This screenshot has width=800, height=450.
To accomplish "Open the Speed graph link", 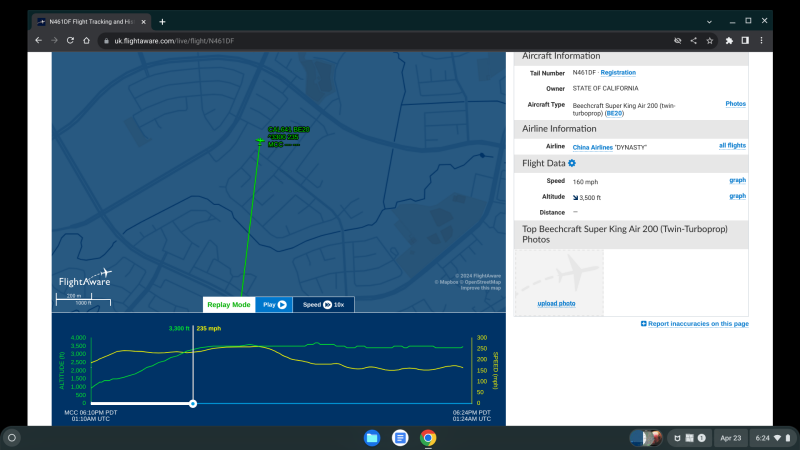I will tap(737, 180).
